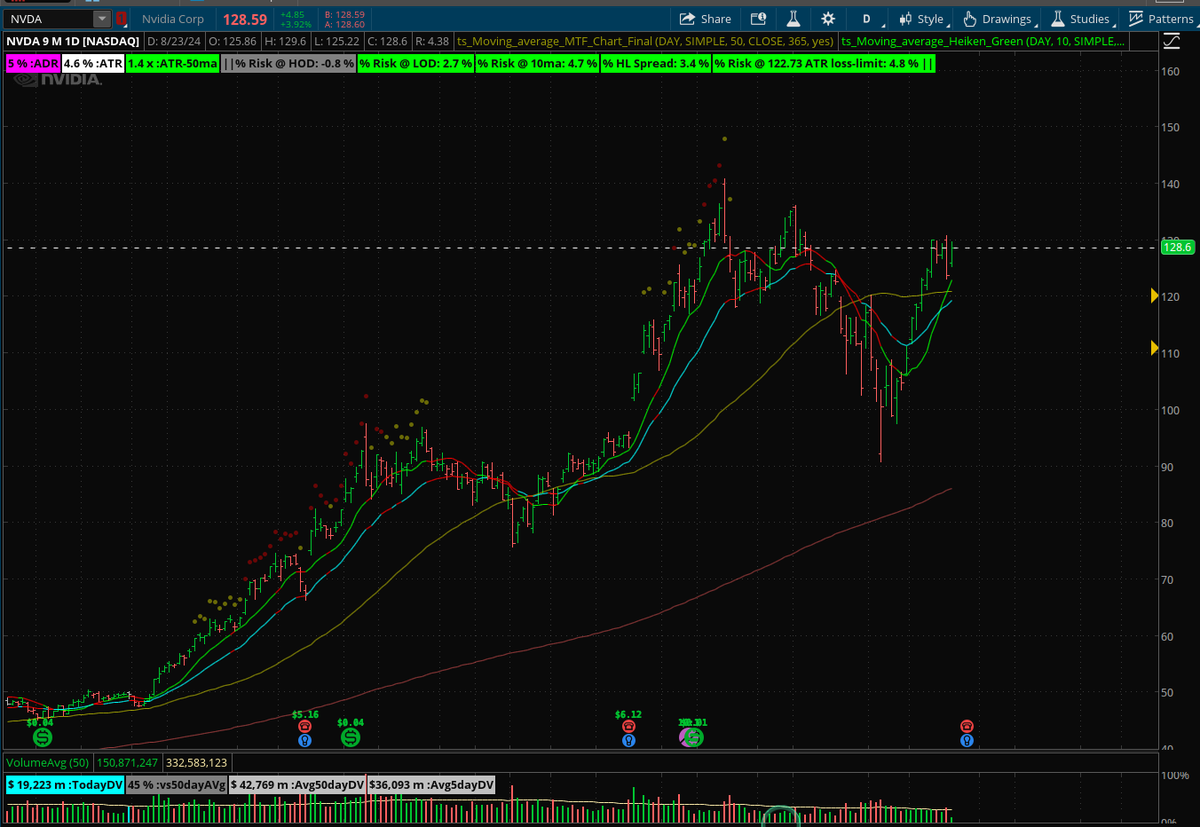
Task: Click the $36,093 m :Avg5dayDV label
Action: (x=432, y=785)
